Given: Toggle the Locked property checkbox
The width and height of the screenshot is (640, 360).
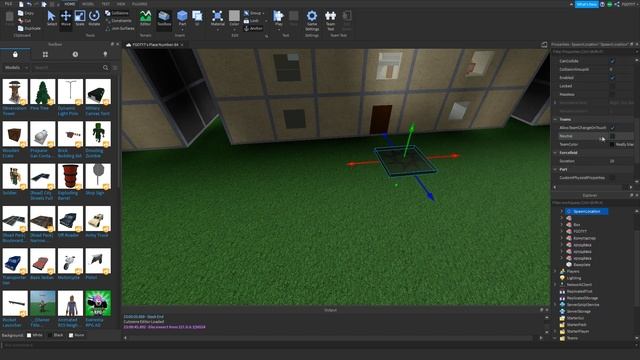Looking at the screenshot, I should 612,86.
